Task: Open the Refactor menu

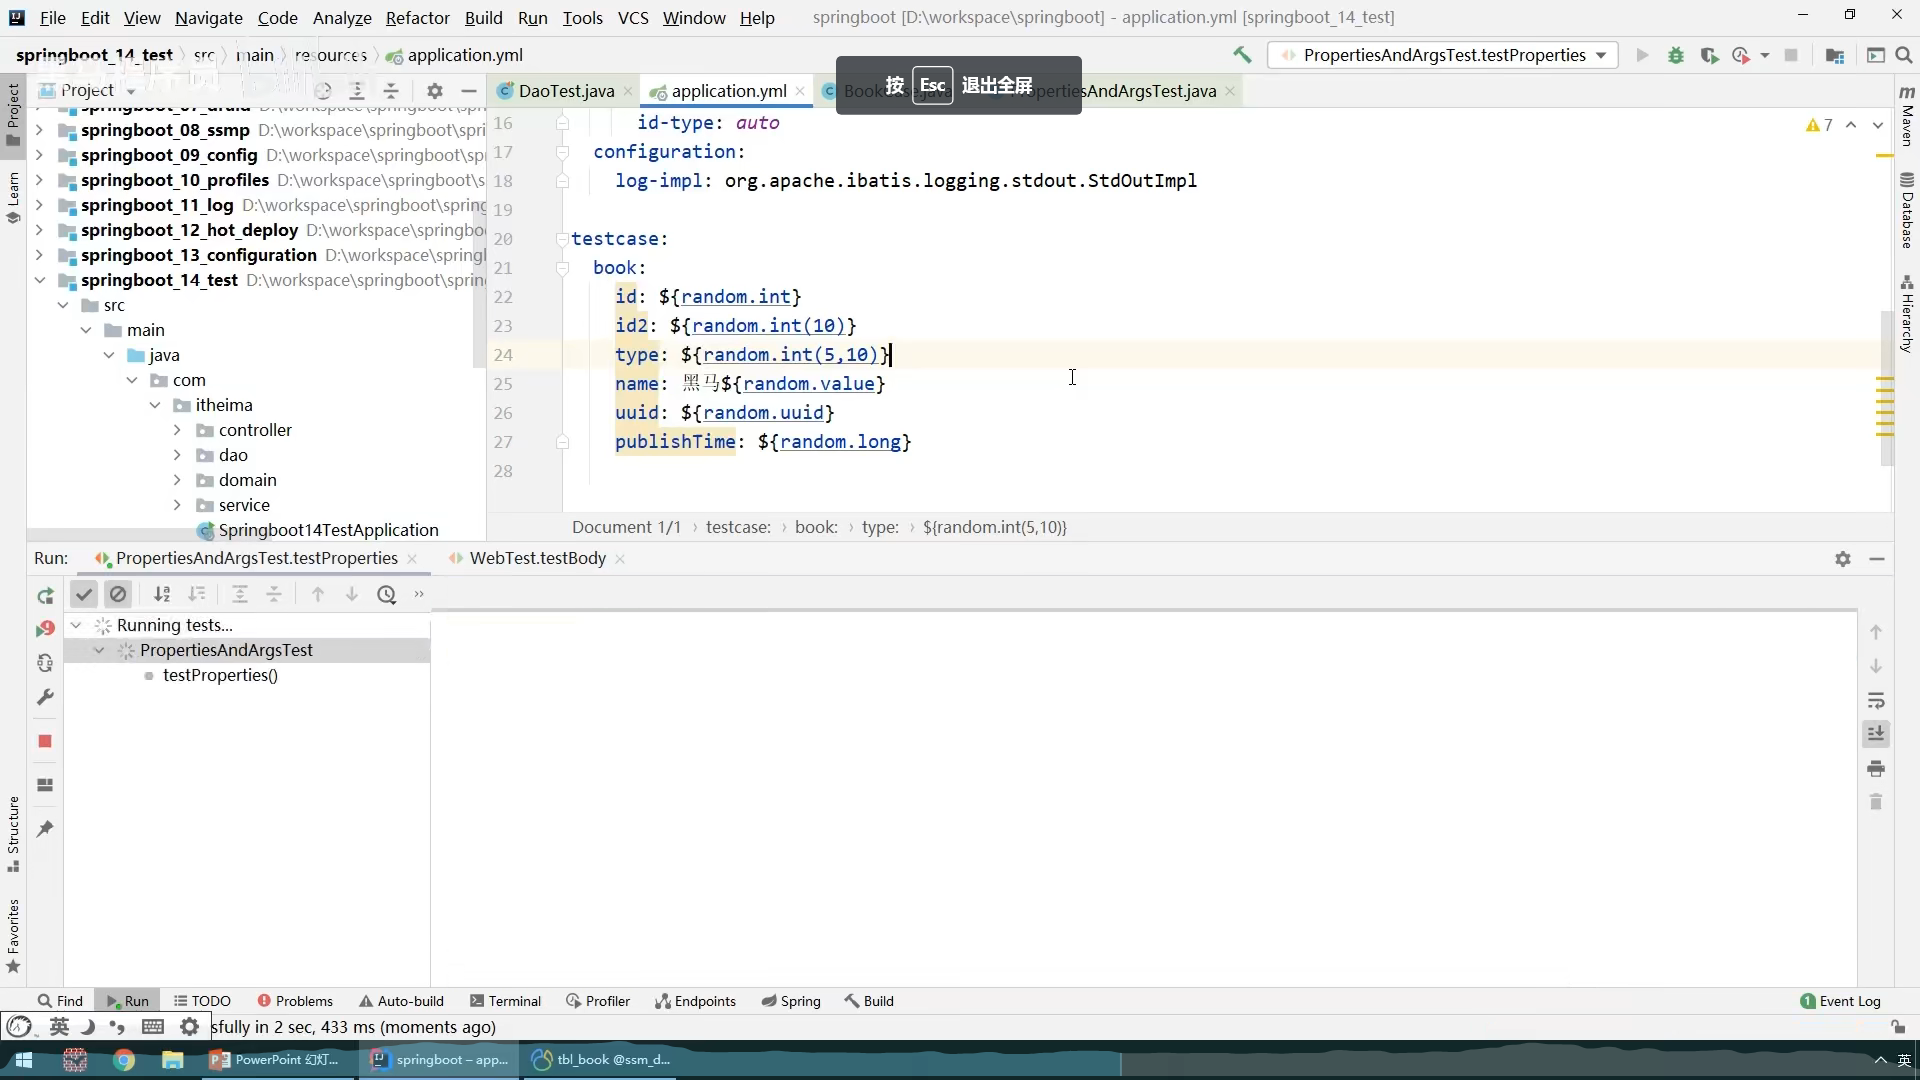Action: coord(417,18)
